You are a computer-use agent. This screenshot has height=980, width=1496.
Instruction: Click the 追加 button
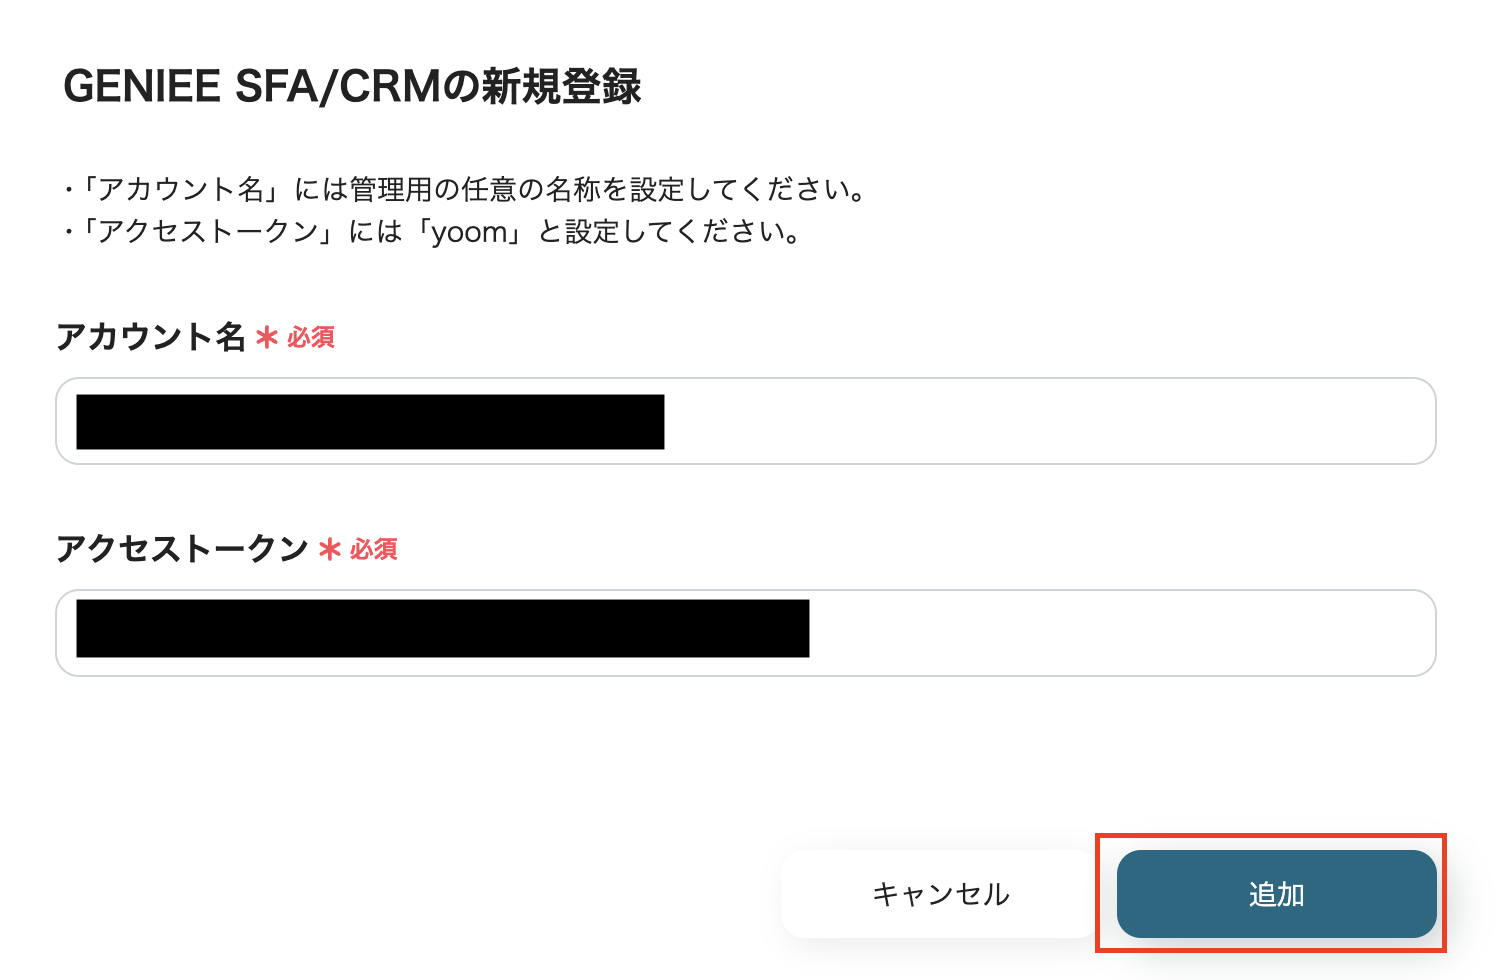tap(1275, 894)
